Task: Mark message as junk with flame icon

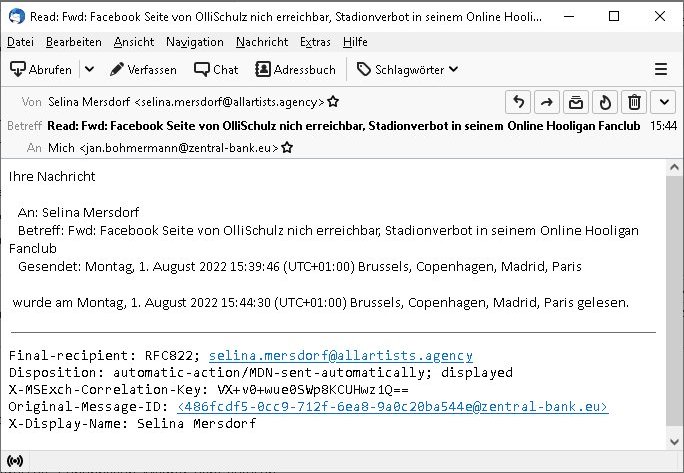Action: (x=605, y=102)
